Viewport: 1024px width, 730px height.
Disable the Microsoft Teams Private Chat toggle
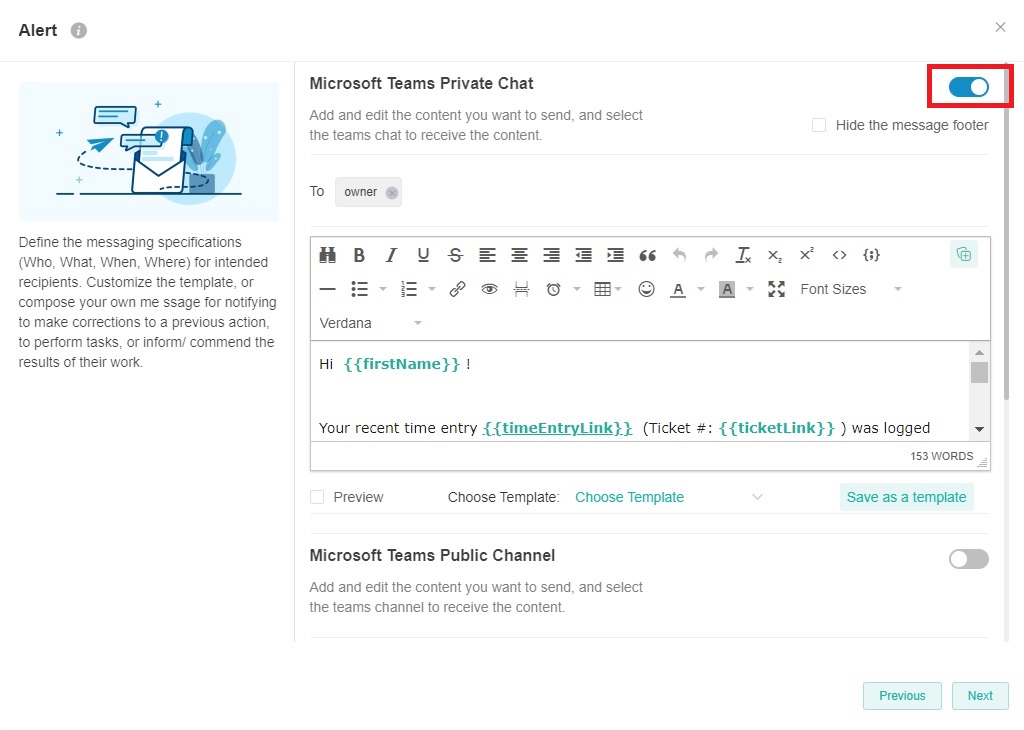tap(968, 87)
